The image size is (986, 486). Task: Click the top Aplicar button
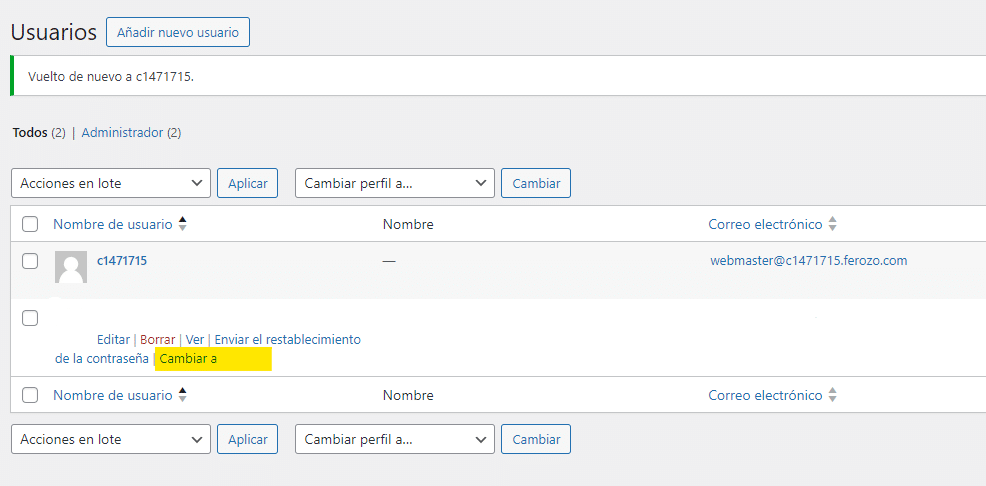click(x=247, y=183)
